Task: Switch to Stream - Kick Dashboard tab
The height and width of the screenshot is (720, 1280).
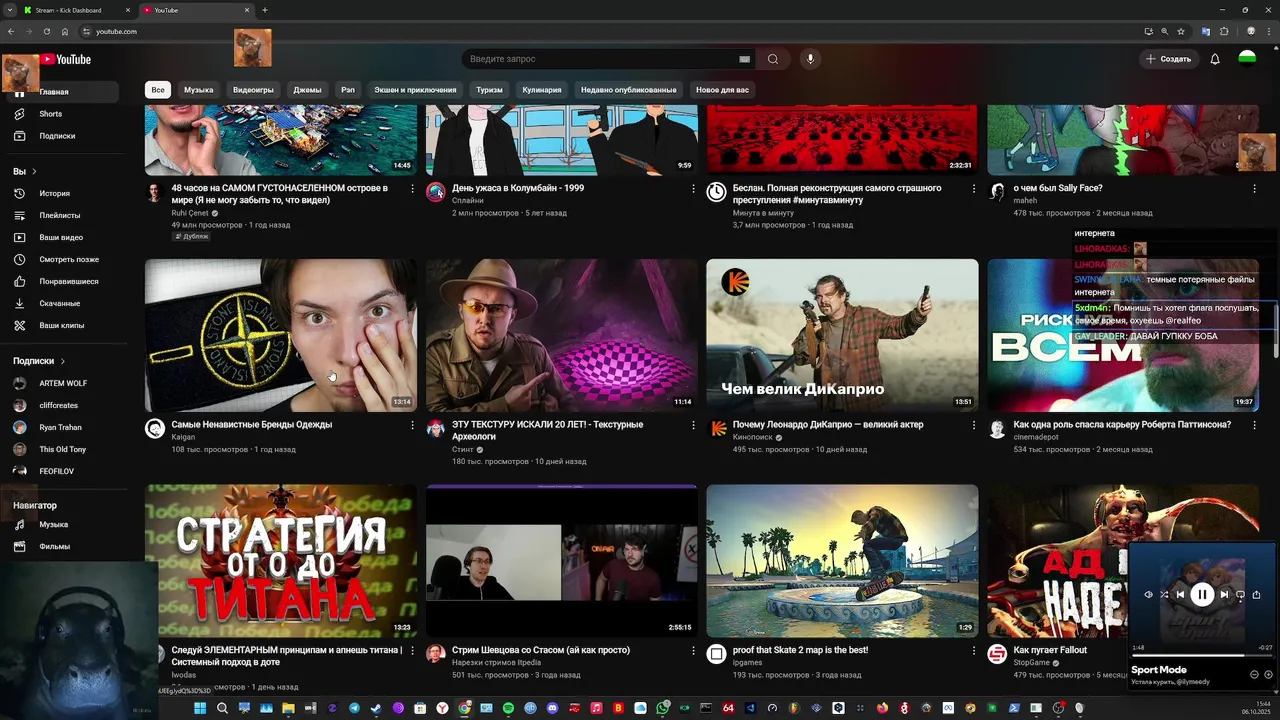Action: (75, 10)
